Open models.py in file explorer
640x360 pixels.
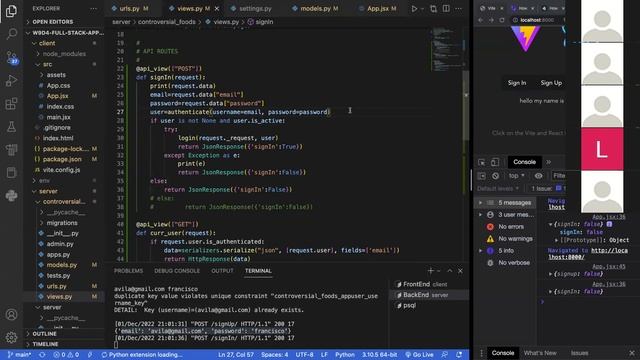pos(62,265)
